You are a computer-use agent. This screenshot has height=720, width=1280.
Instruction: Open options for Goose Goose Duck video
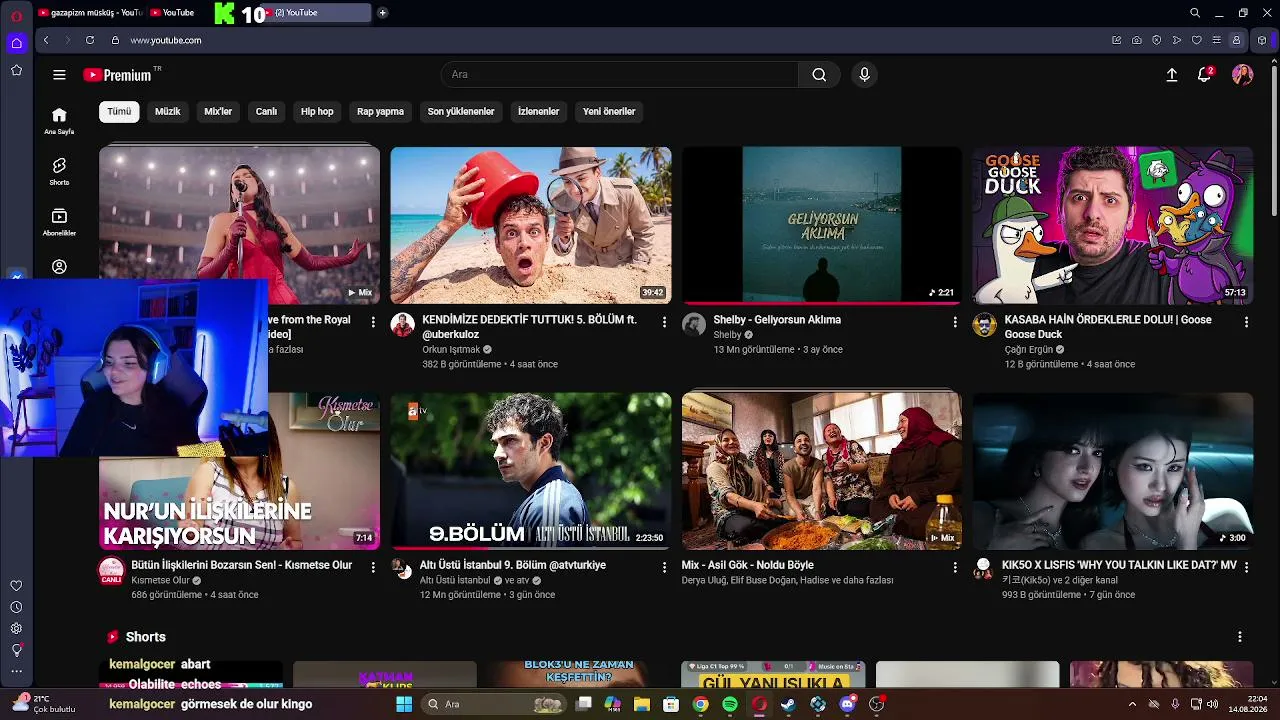[1246, 322]
